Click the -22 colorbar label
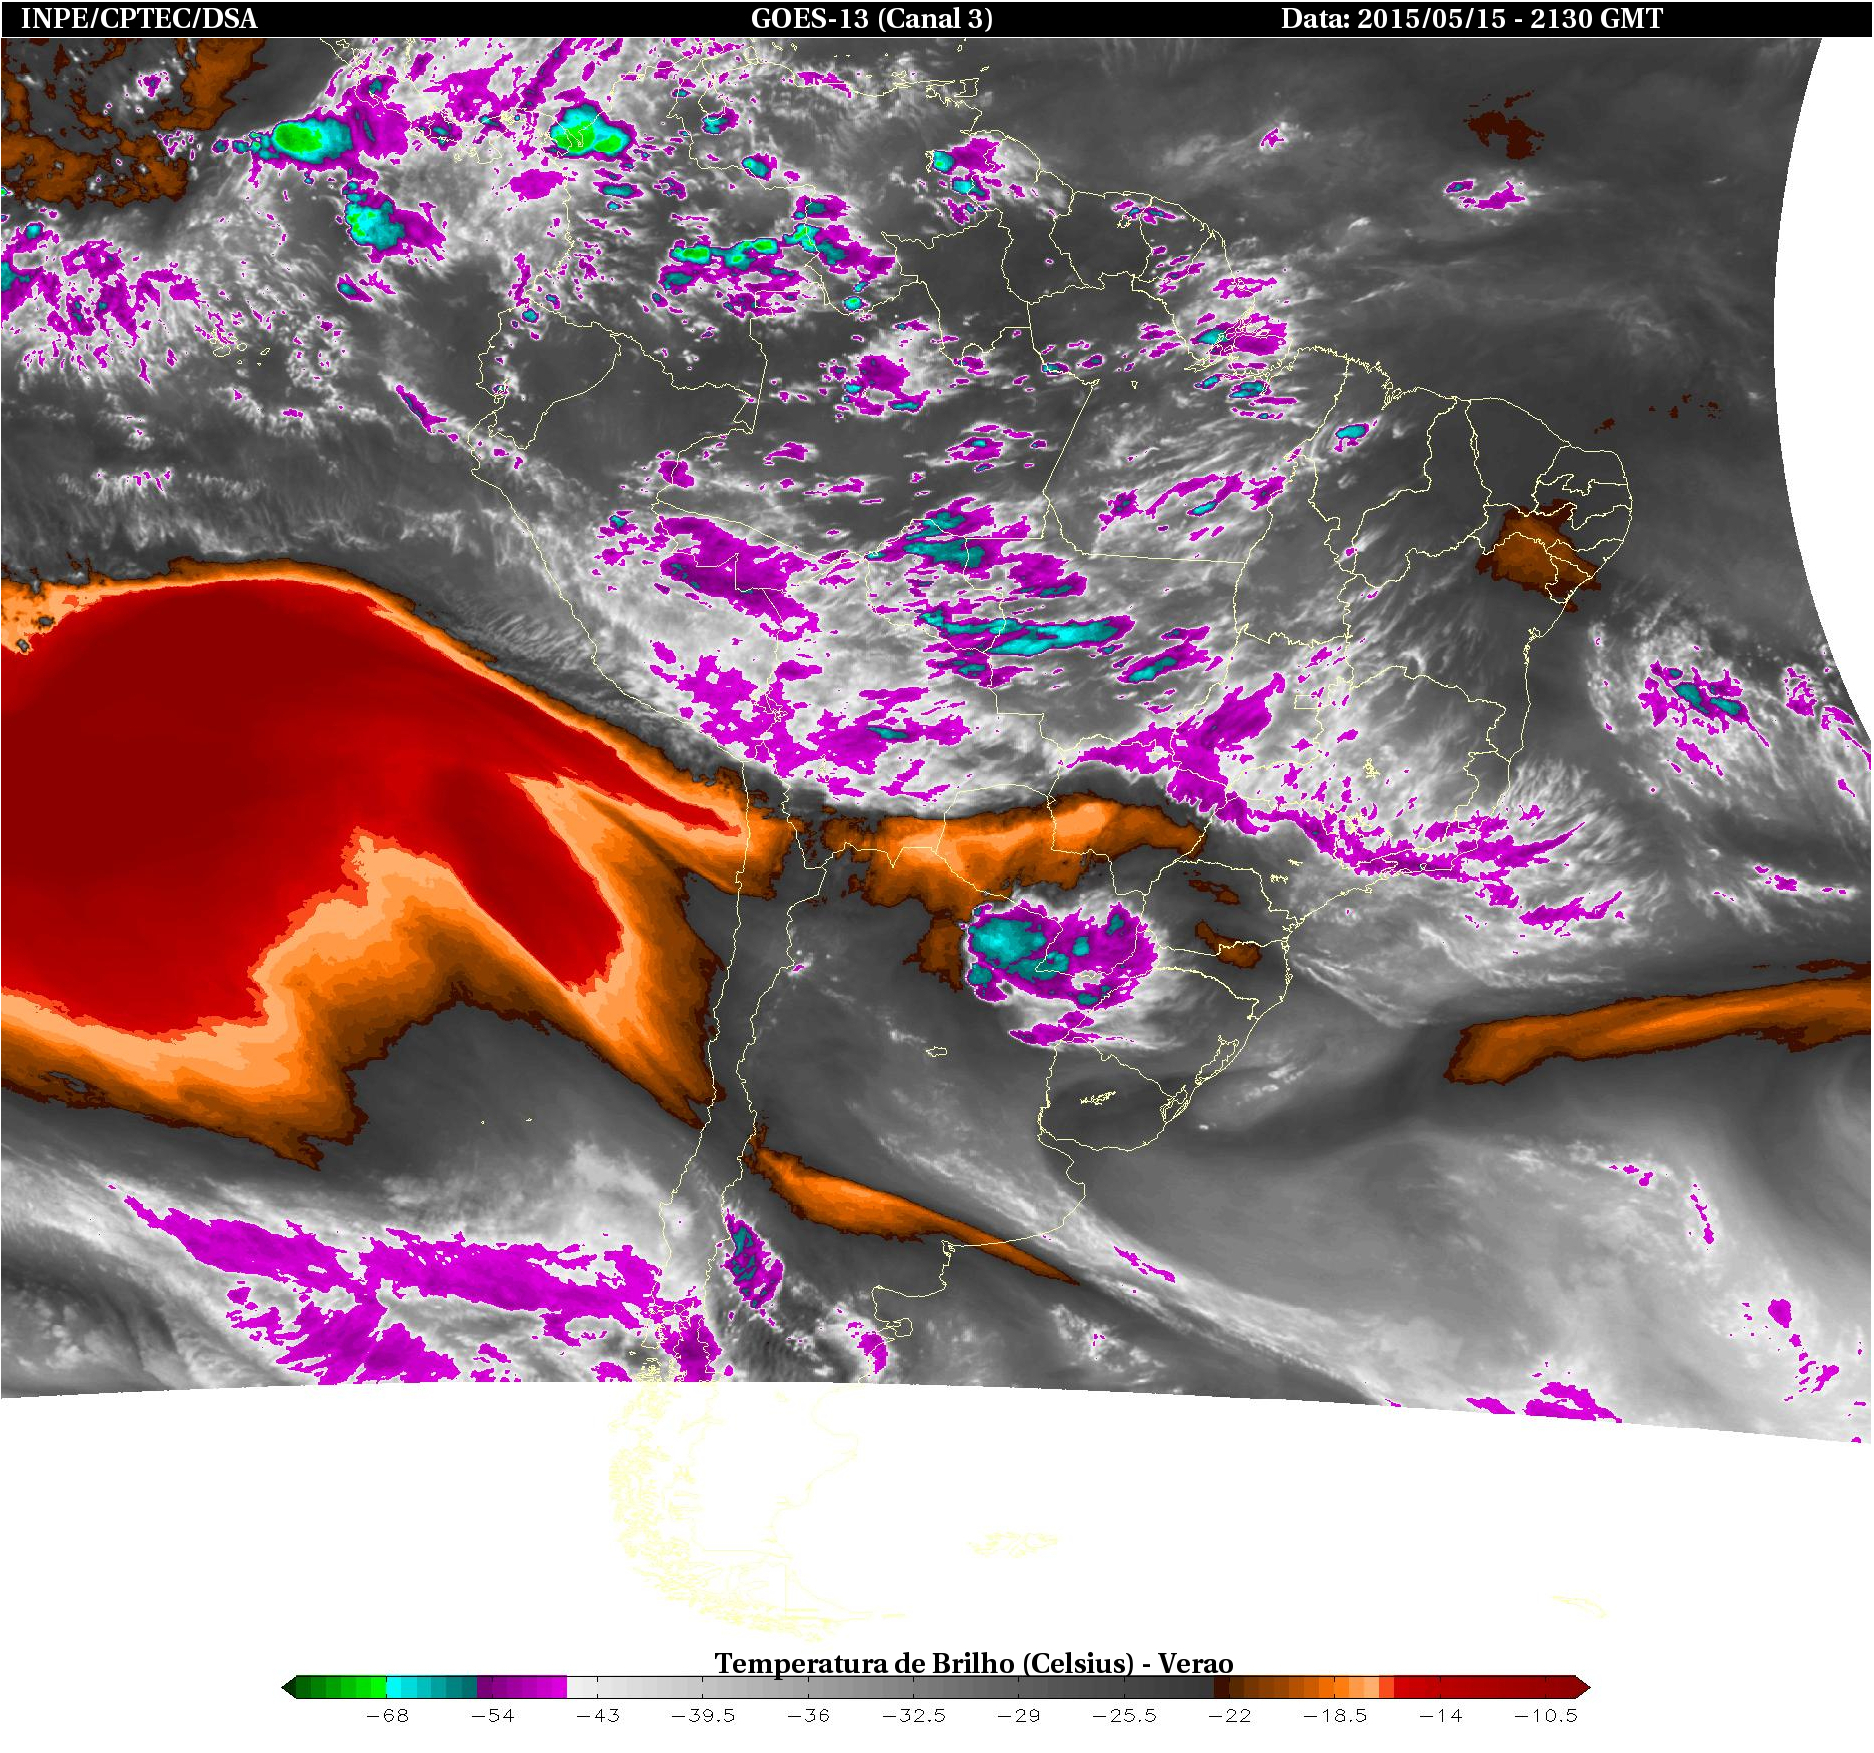 pos(1230,1716)
